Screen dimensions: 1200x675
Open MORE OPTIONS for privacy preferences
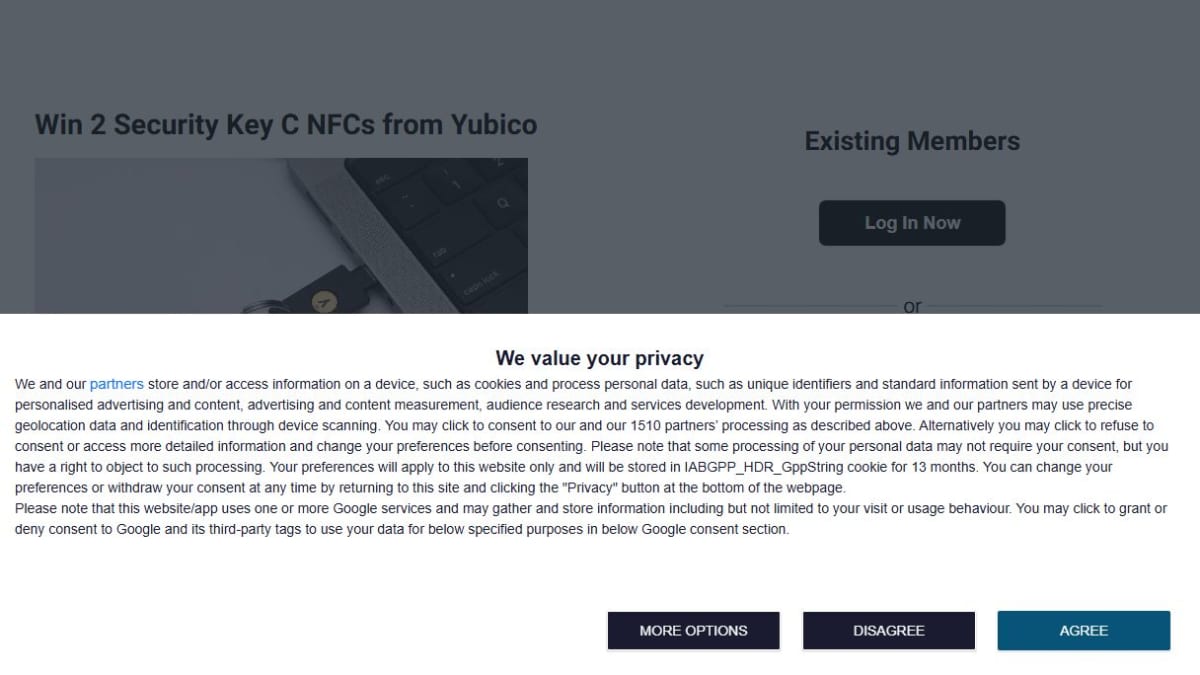point(693,630)
